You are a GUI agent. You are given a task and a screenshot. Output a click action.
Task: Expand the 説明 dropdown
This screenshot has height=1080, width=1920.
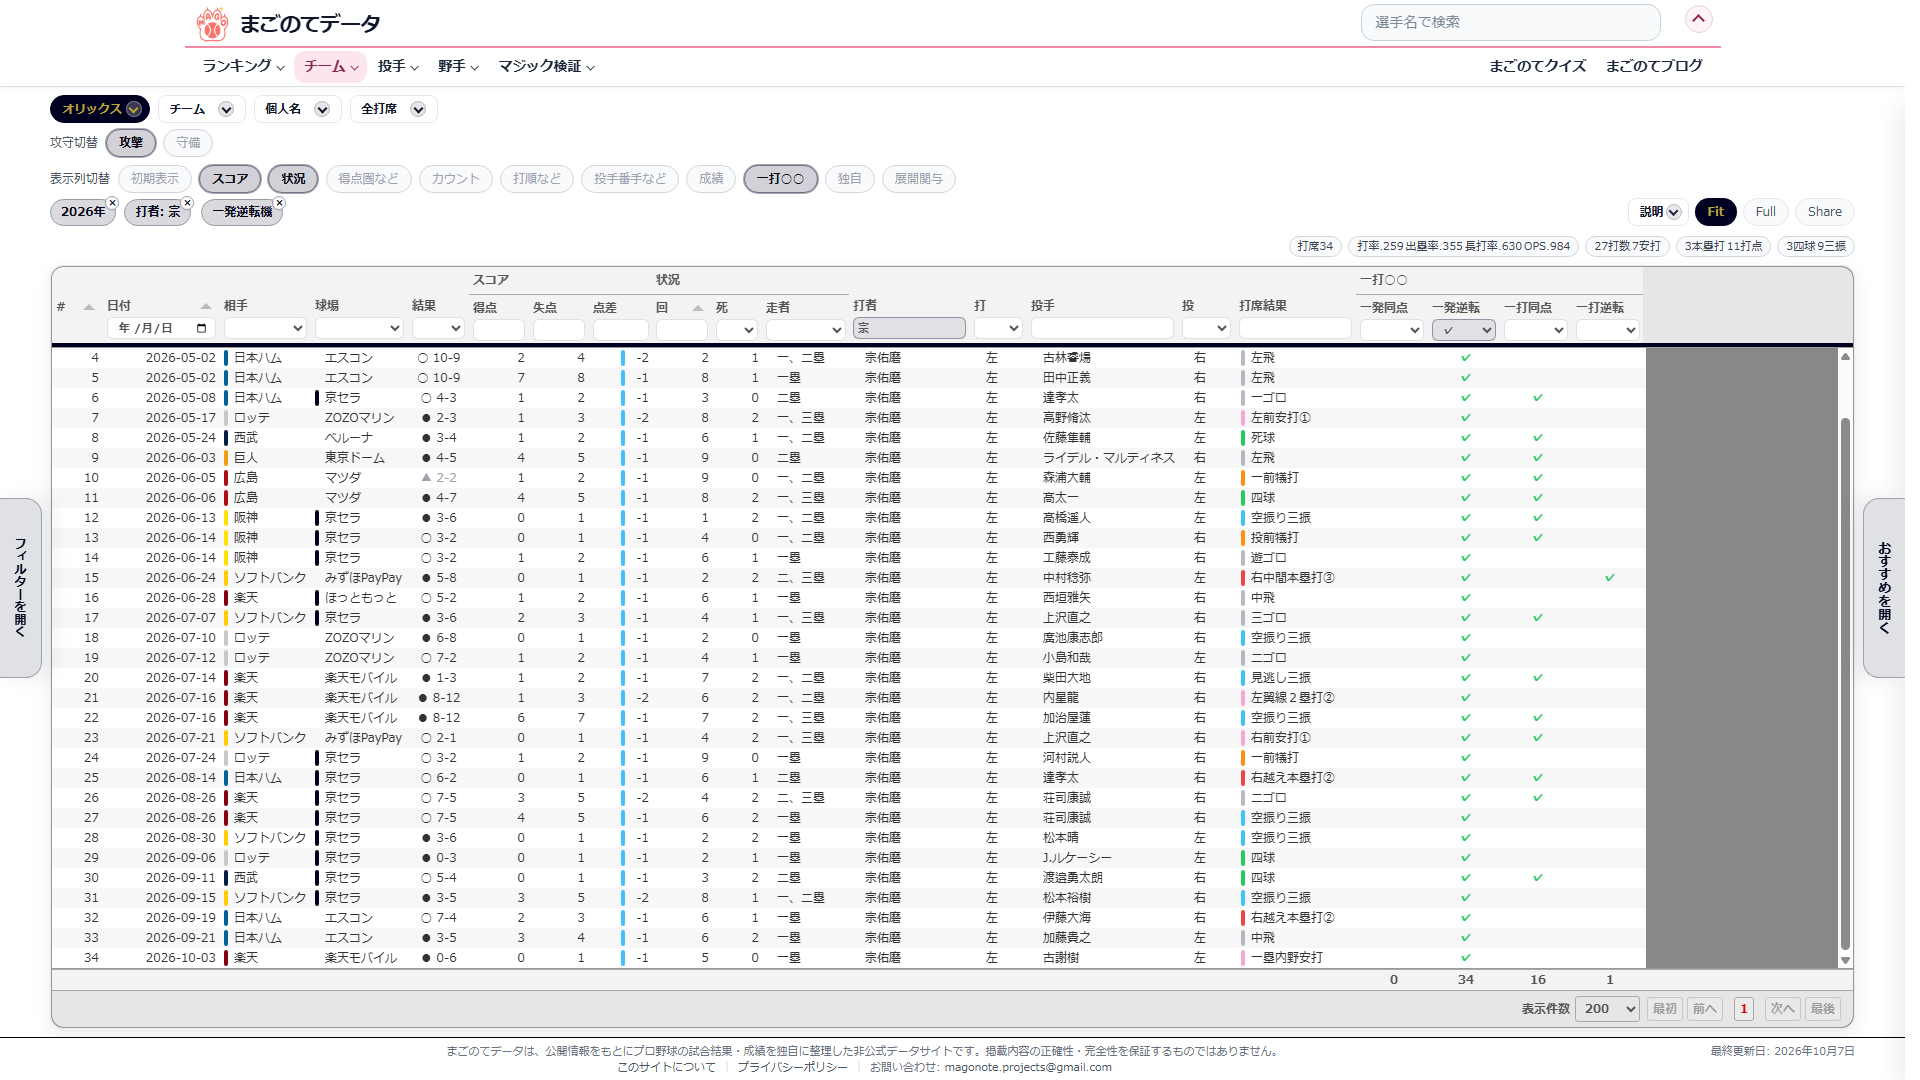(1659, 212)
